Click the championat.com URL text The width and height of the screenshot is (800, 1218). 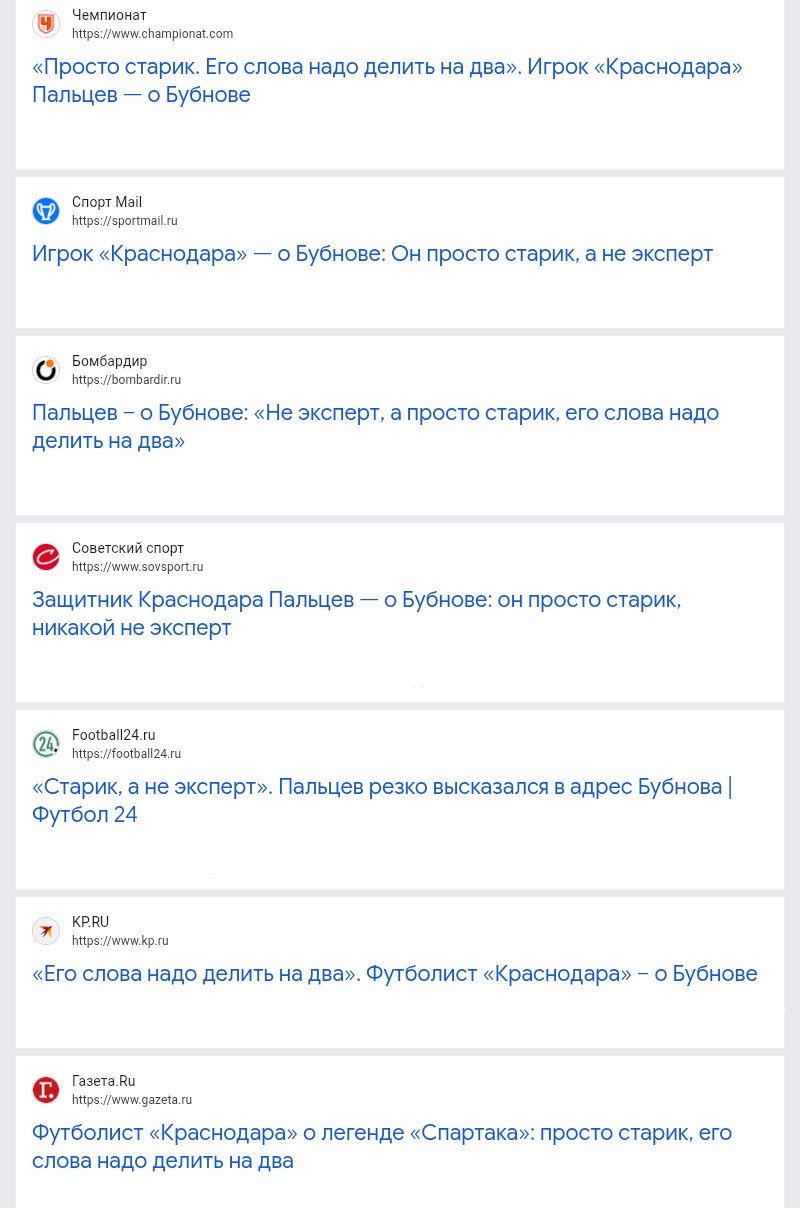[x=152, y=34]
